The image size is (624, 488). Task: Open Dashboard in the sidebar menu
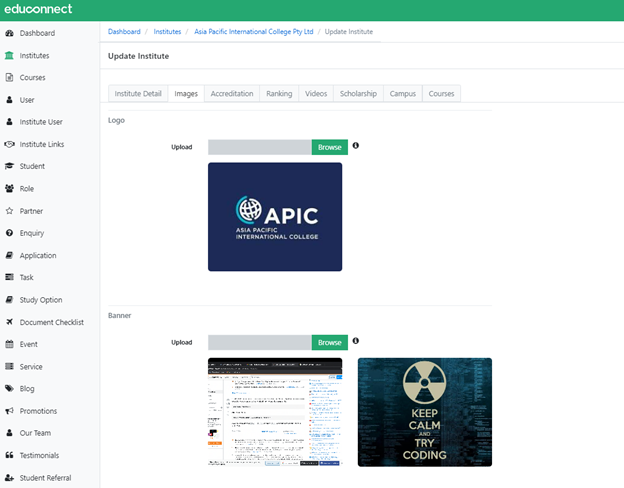37,33
